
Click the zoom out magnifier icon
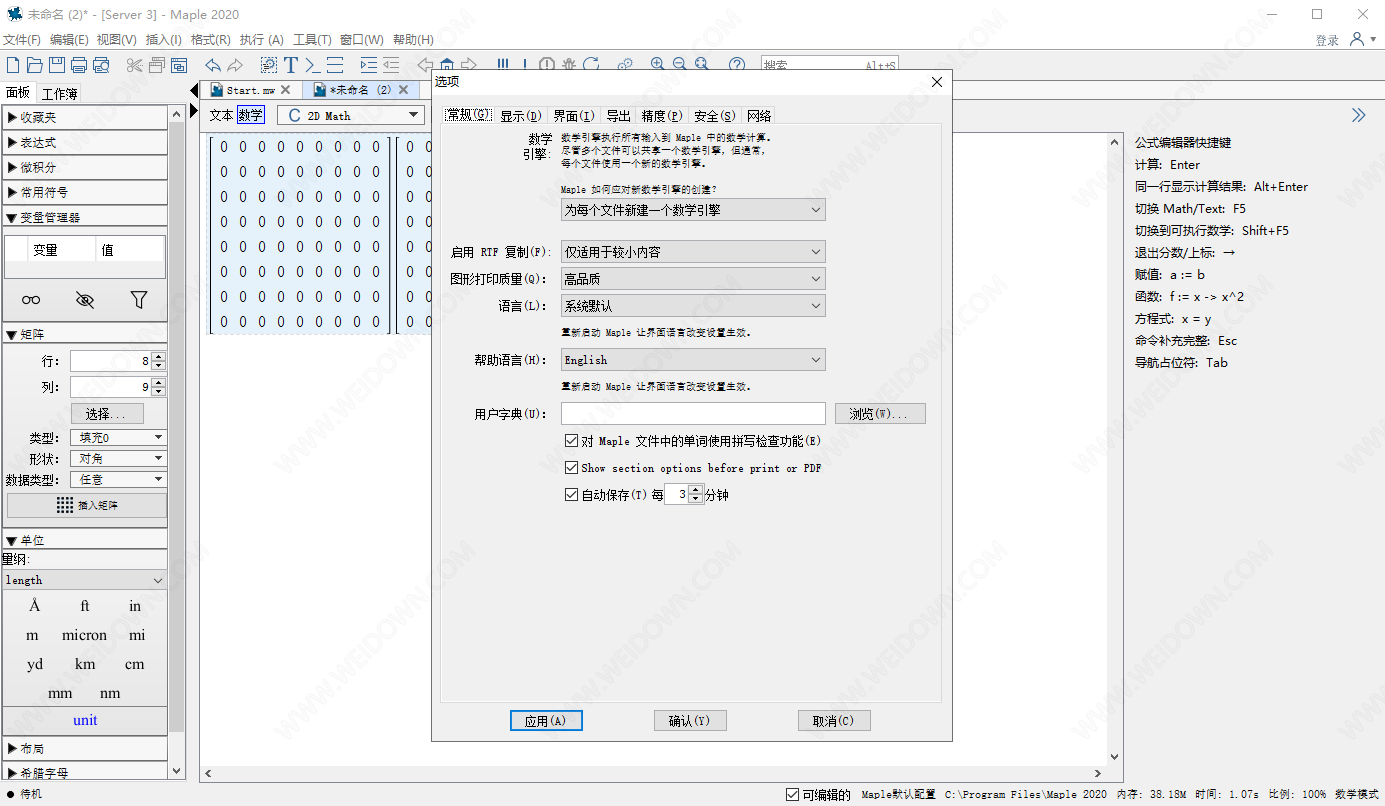pos(680,65)
